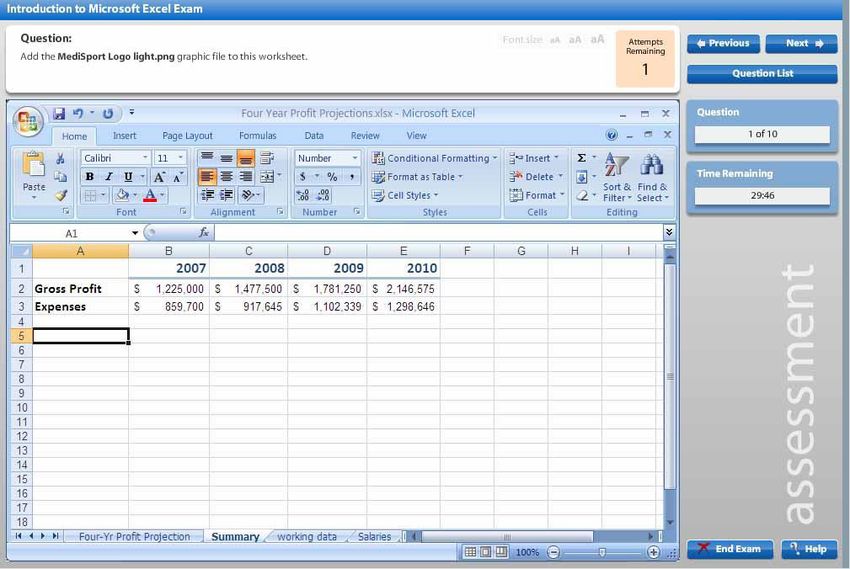Click the Wrap Text icon
Screen dimensions: 850x569
click(x=266, y=158)
